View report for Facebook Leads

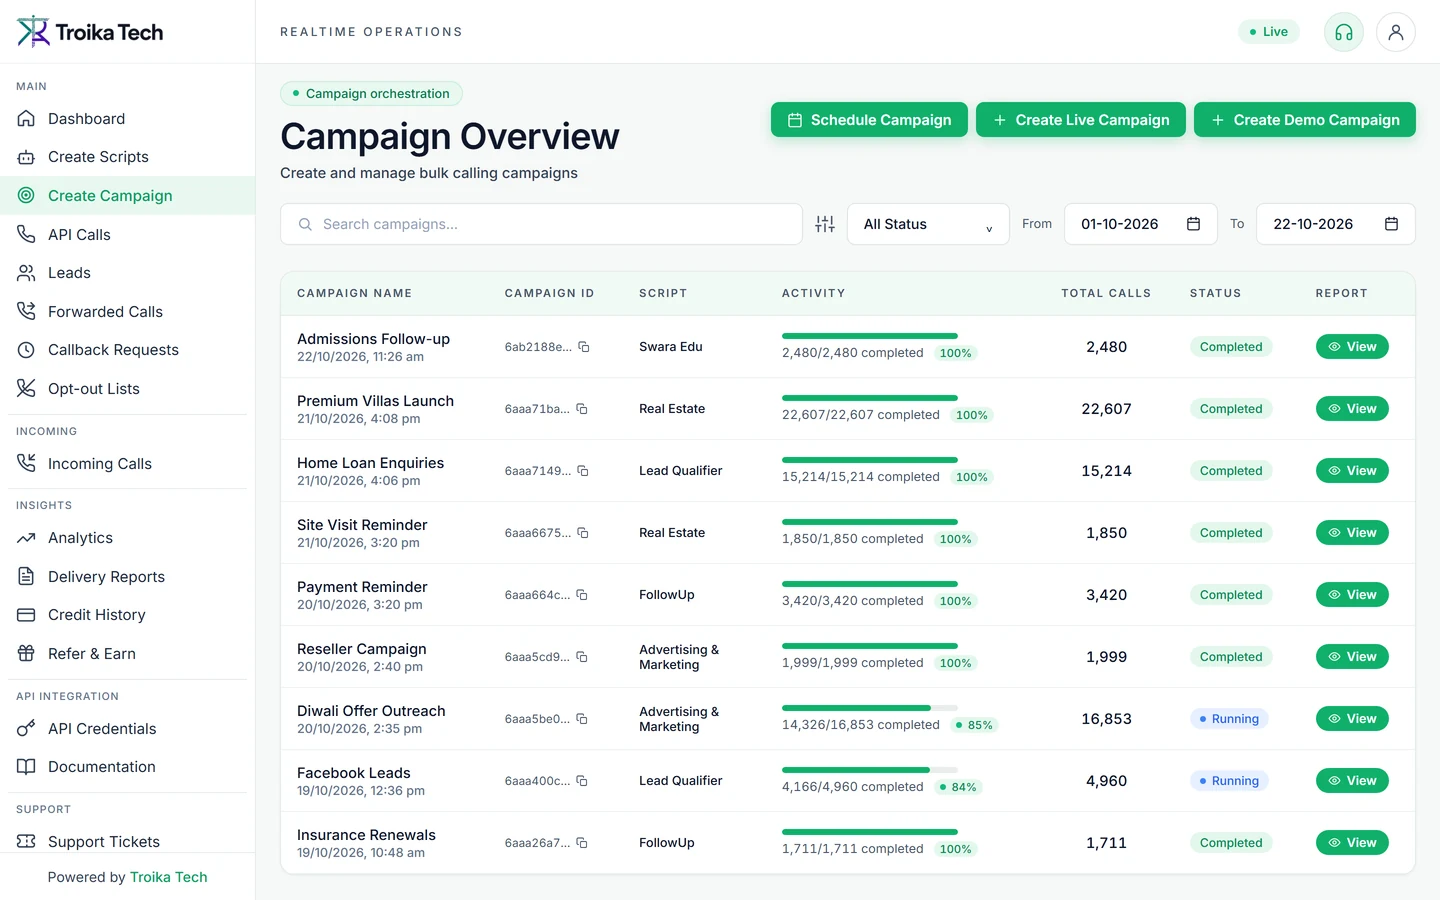(1352, 781)
